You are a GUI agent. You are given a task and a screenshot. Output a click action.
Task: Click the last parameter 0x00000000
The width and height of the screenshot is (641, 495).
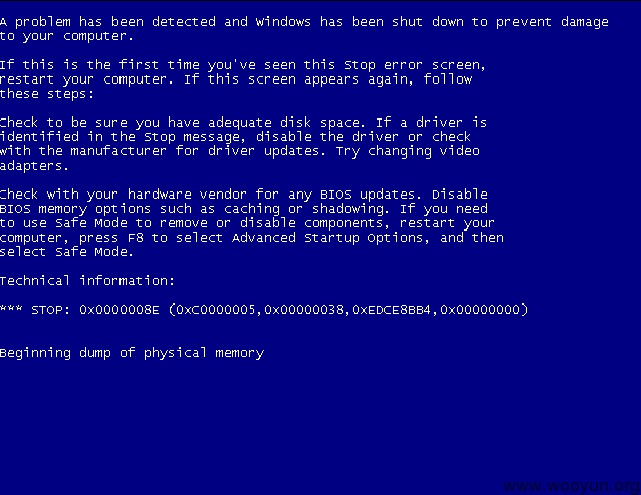[x=480, y=310]
